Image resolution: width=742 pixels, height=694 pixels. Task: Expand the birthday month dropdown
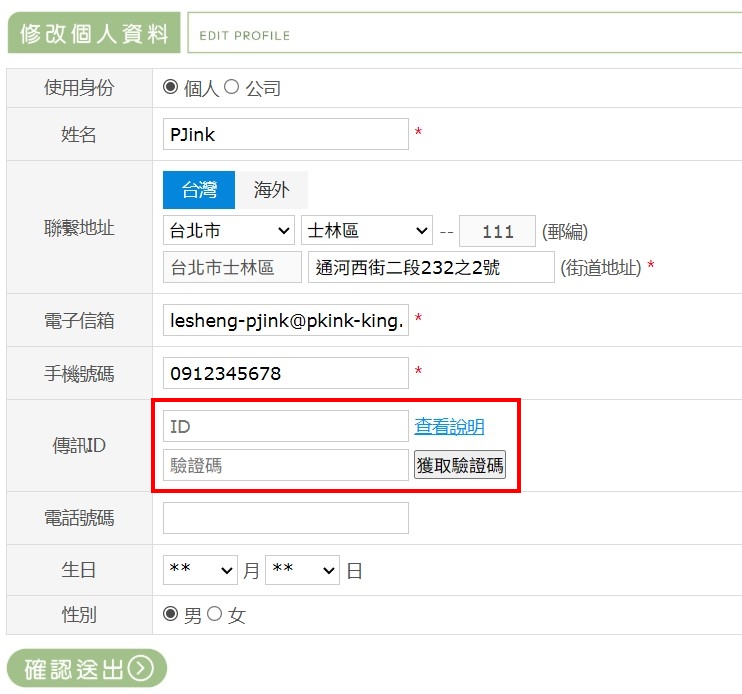coord(200,570)
